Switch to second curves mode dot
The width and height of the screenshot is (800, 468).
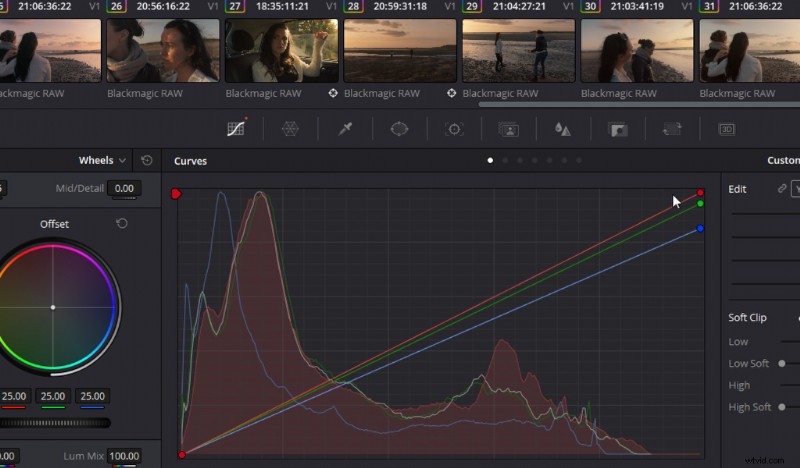pos(505,160)
